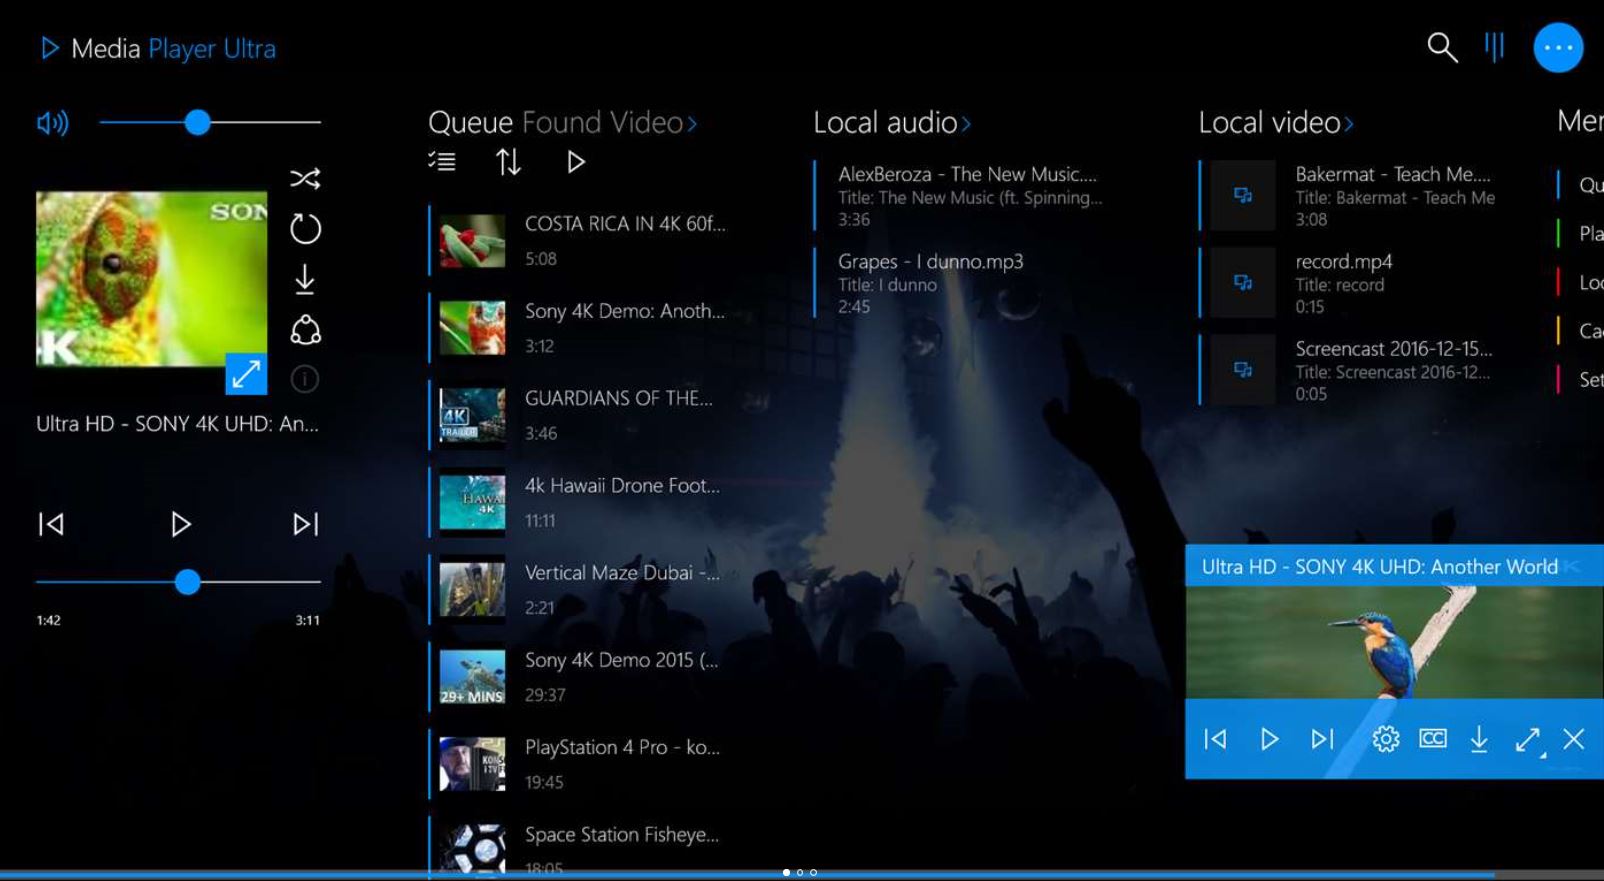The height and width of the screenshot is (881, 1604).
Task: Click the Hawaii 4K thumbnail
Action: 472,501
